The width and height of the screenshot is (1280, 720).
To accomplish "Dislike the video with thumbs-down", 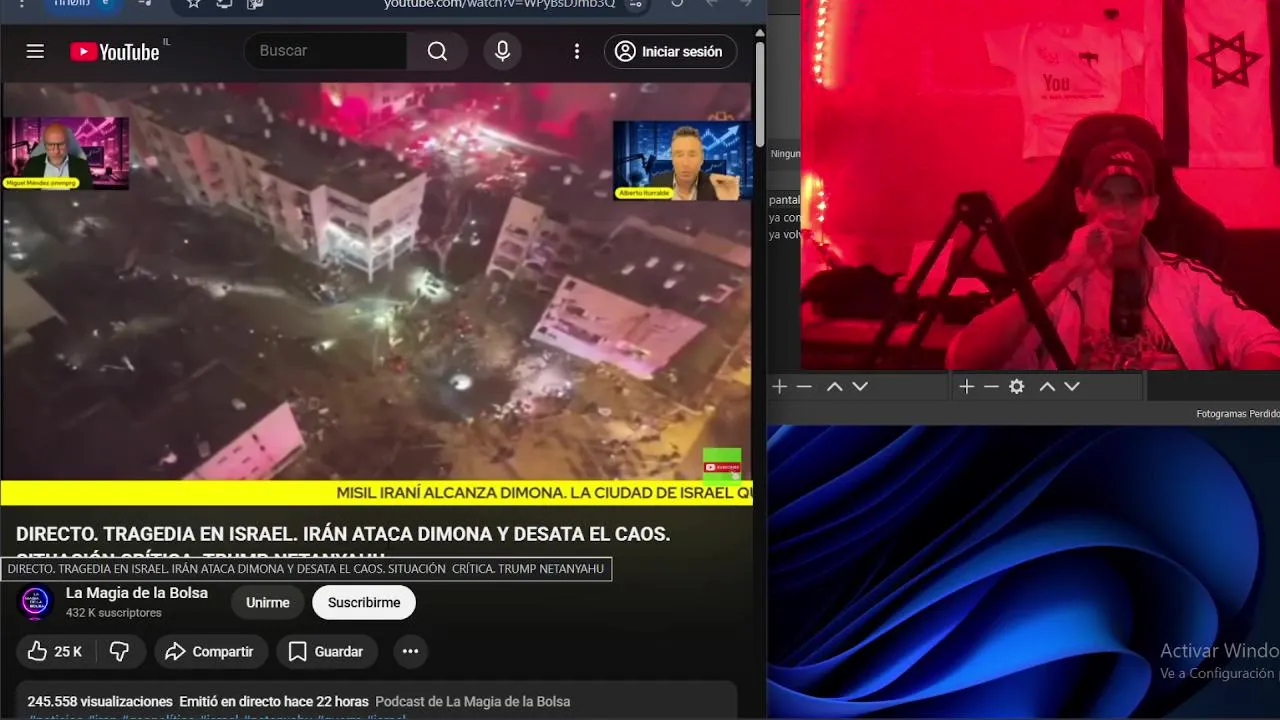I will pyautogui.click(x=119, y=651).
